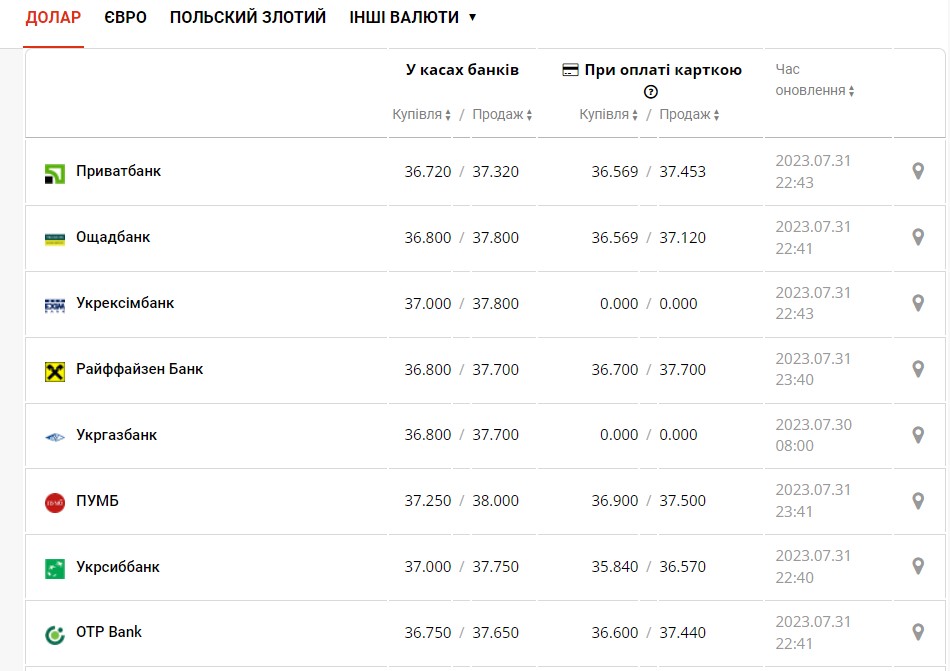Open the Укрсиббанк location map pin
Screen dimensions: 950x671
[918, 567]
